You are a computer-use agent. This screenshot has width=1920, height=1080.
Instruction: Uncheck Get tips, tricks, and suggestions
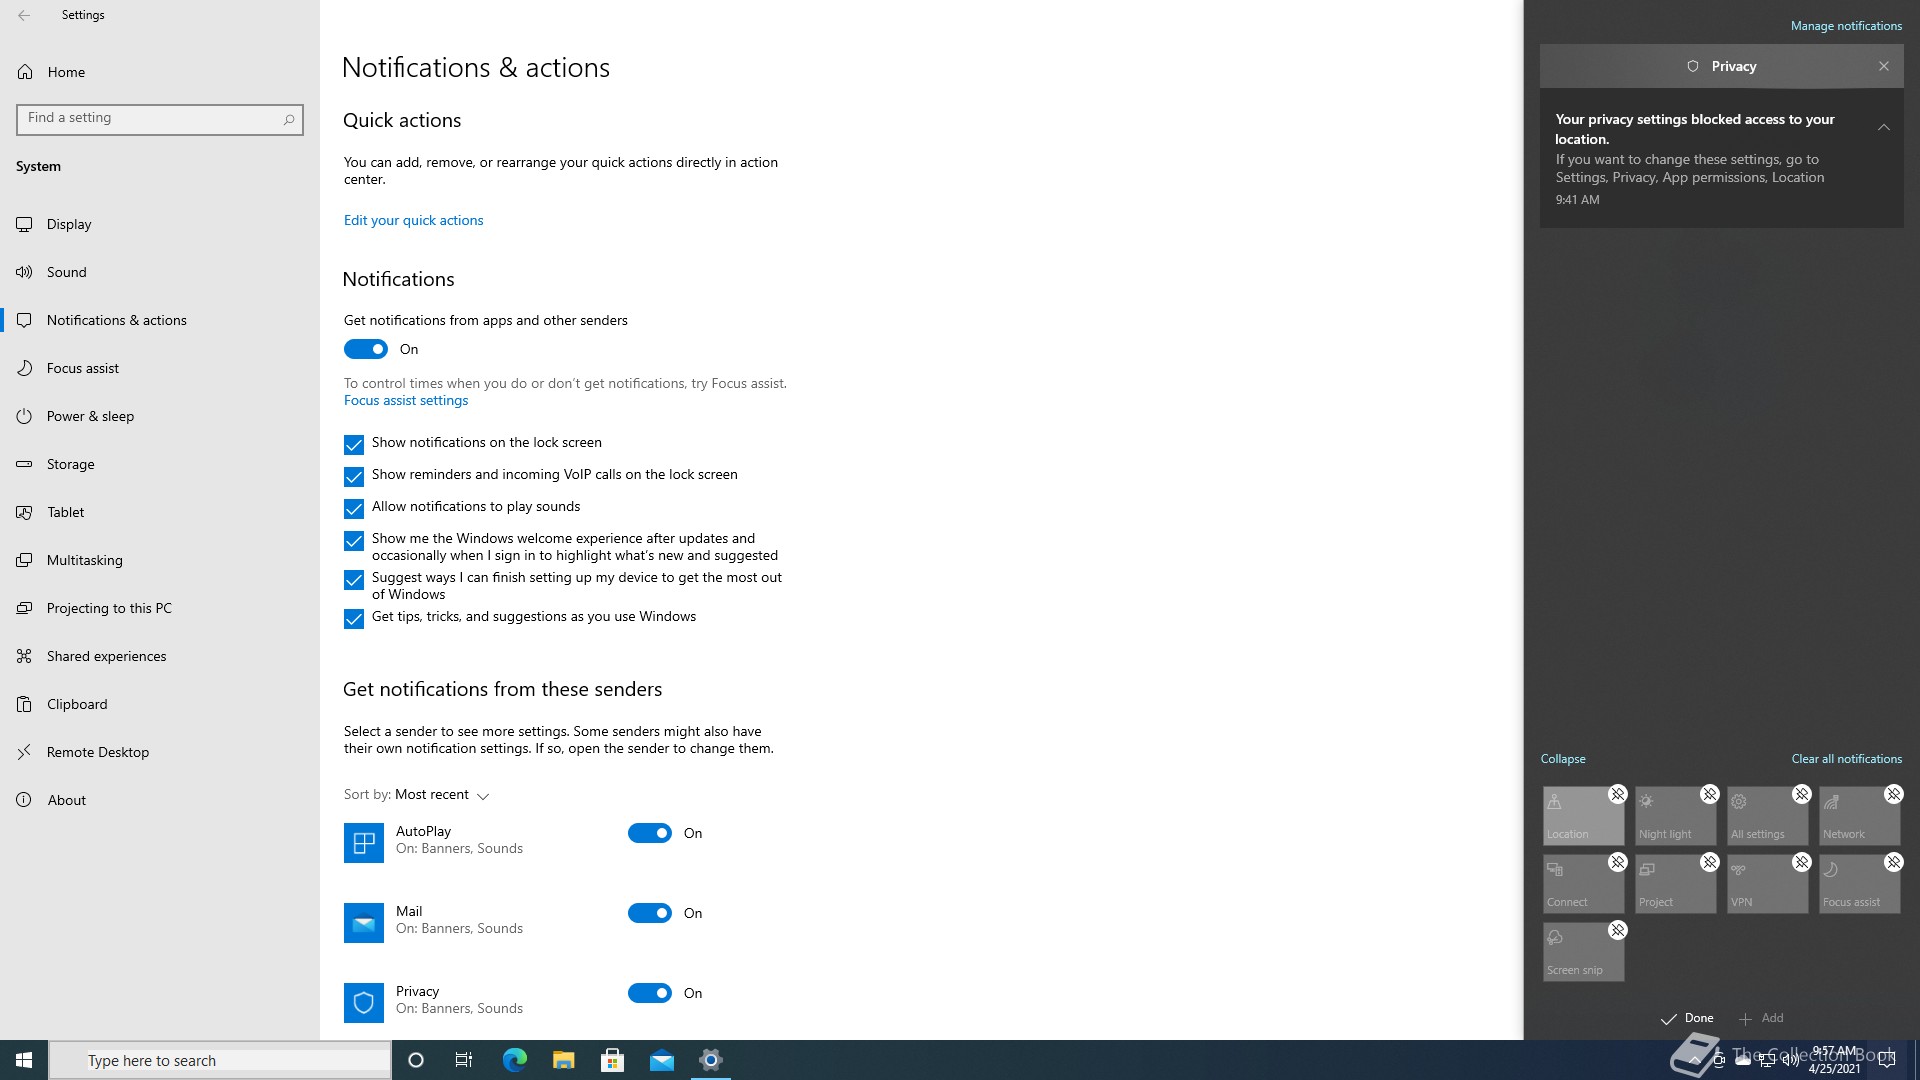tap(354, 618)
